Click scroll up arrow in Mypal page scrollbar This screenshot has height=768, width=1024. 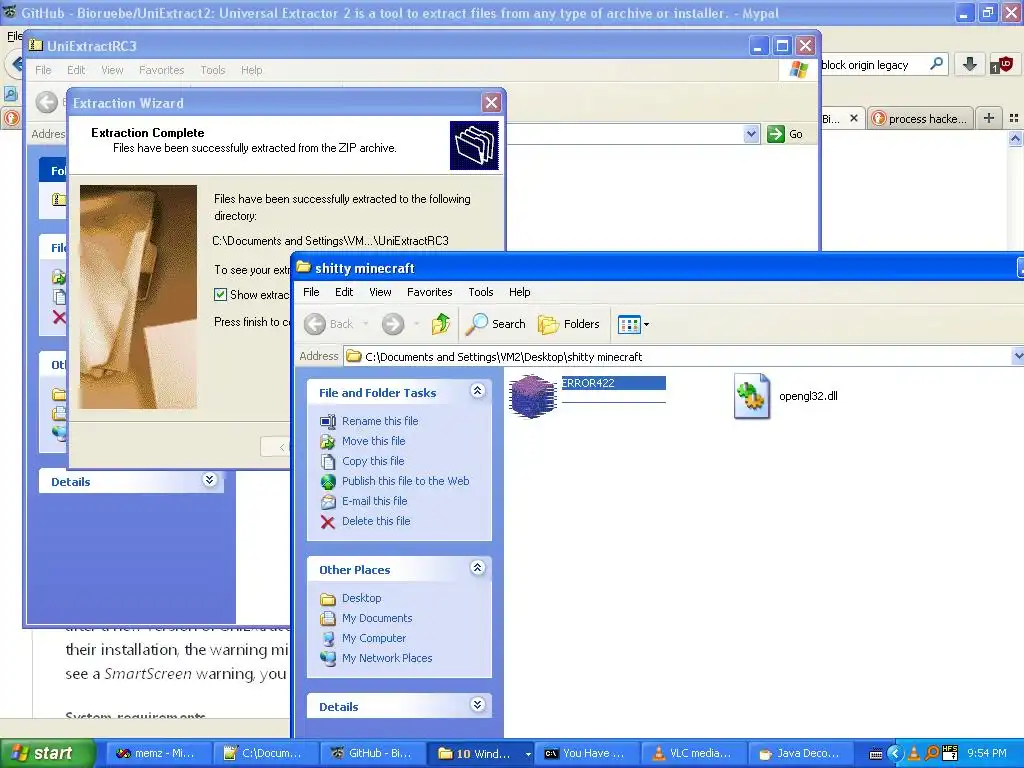tap(1015, 138)
